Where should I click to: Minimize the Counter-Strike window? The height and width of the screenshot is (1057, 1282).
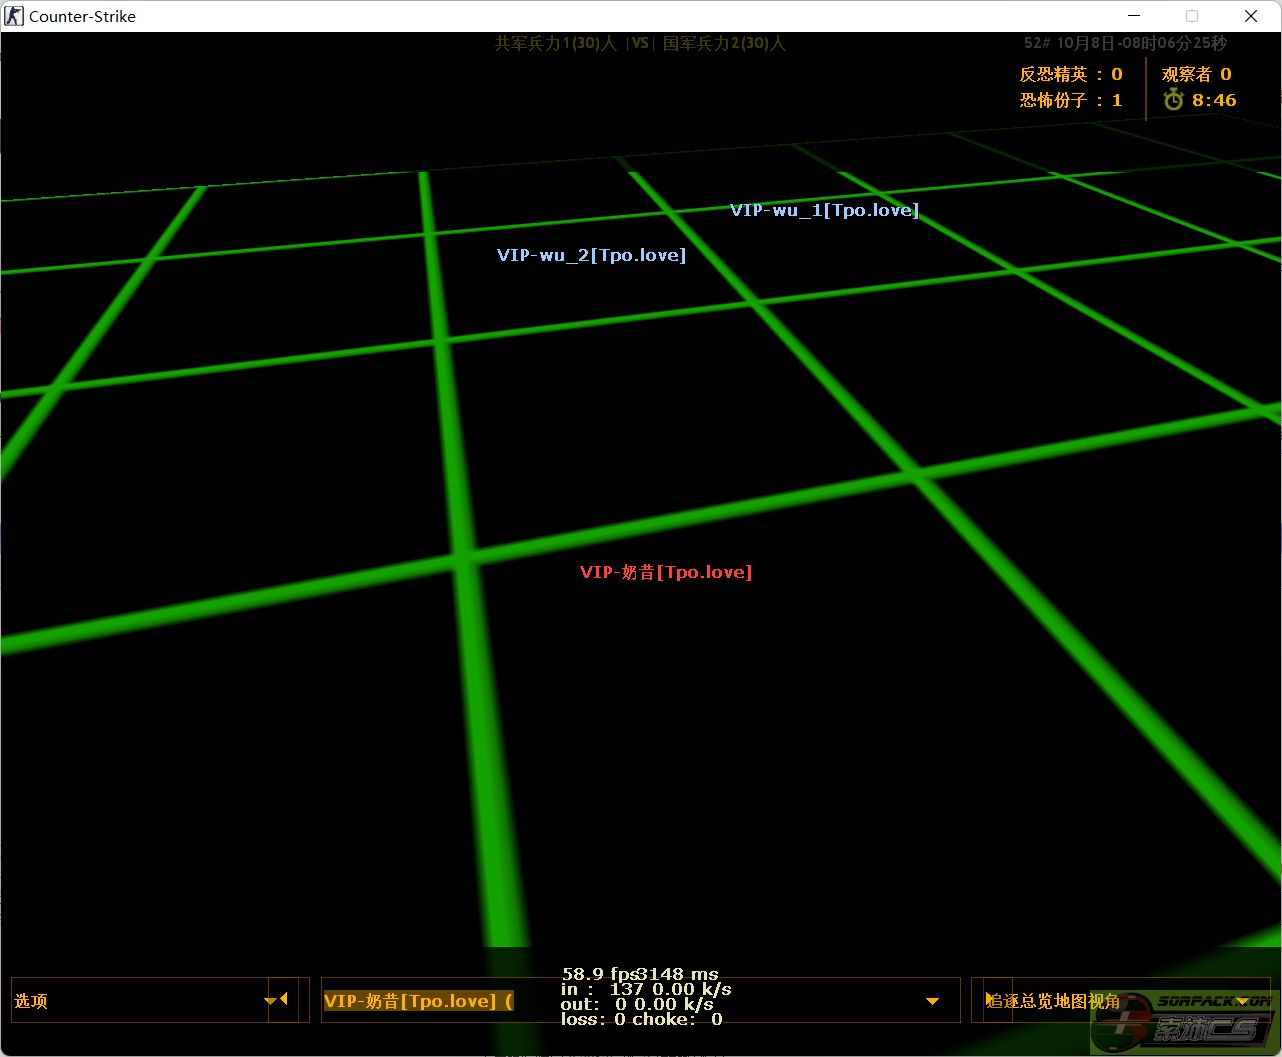pyautogui.click(x=1134, y=16)
